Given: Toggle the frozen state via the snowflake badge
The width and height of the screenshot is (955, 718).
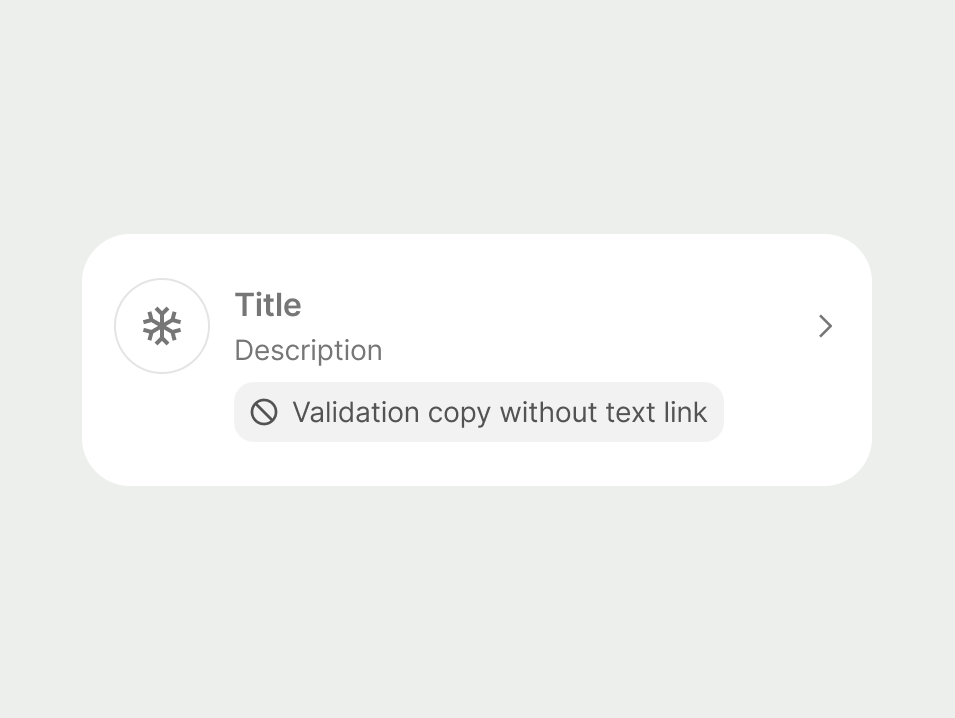Looking at the screenshot, I should (162, 326).
